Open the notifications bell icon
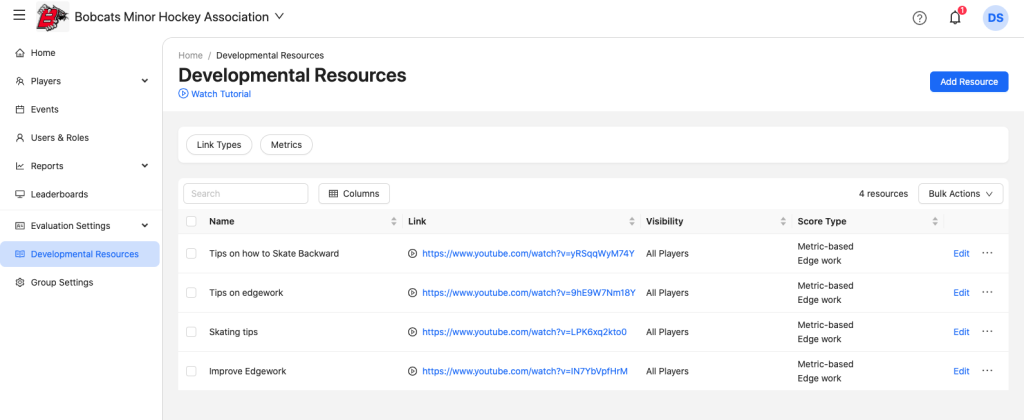Screen dimensions: 1024x420 pos(955,18)
